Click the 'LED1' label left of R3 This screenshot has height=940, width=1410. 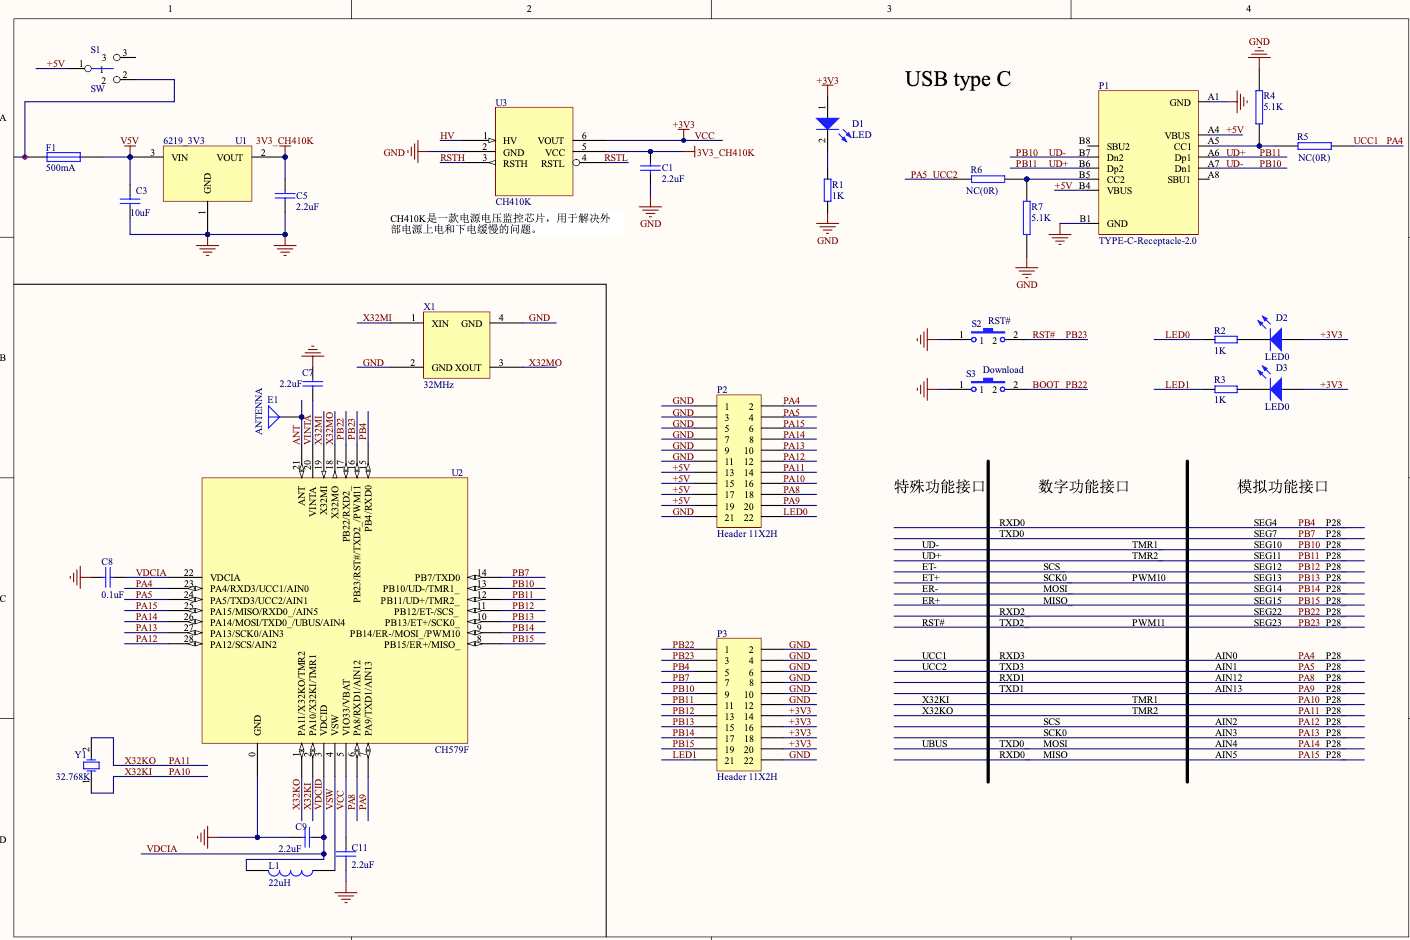1177,385
